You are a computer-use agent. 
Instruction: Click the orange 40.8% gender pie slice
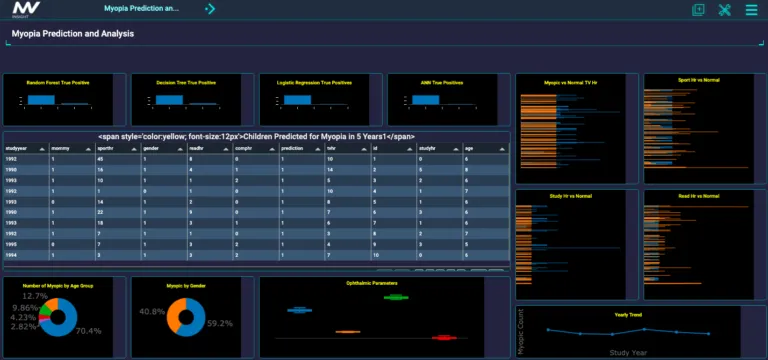click(173, 315)
